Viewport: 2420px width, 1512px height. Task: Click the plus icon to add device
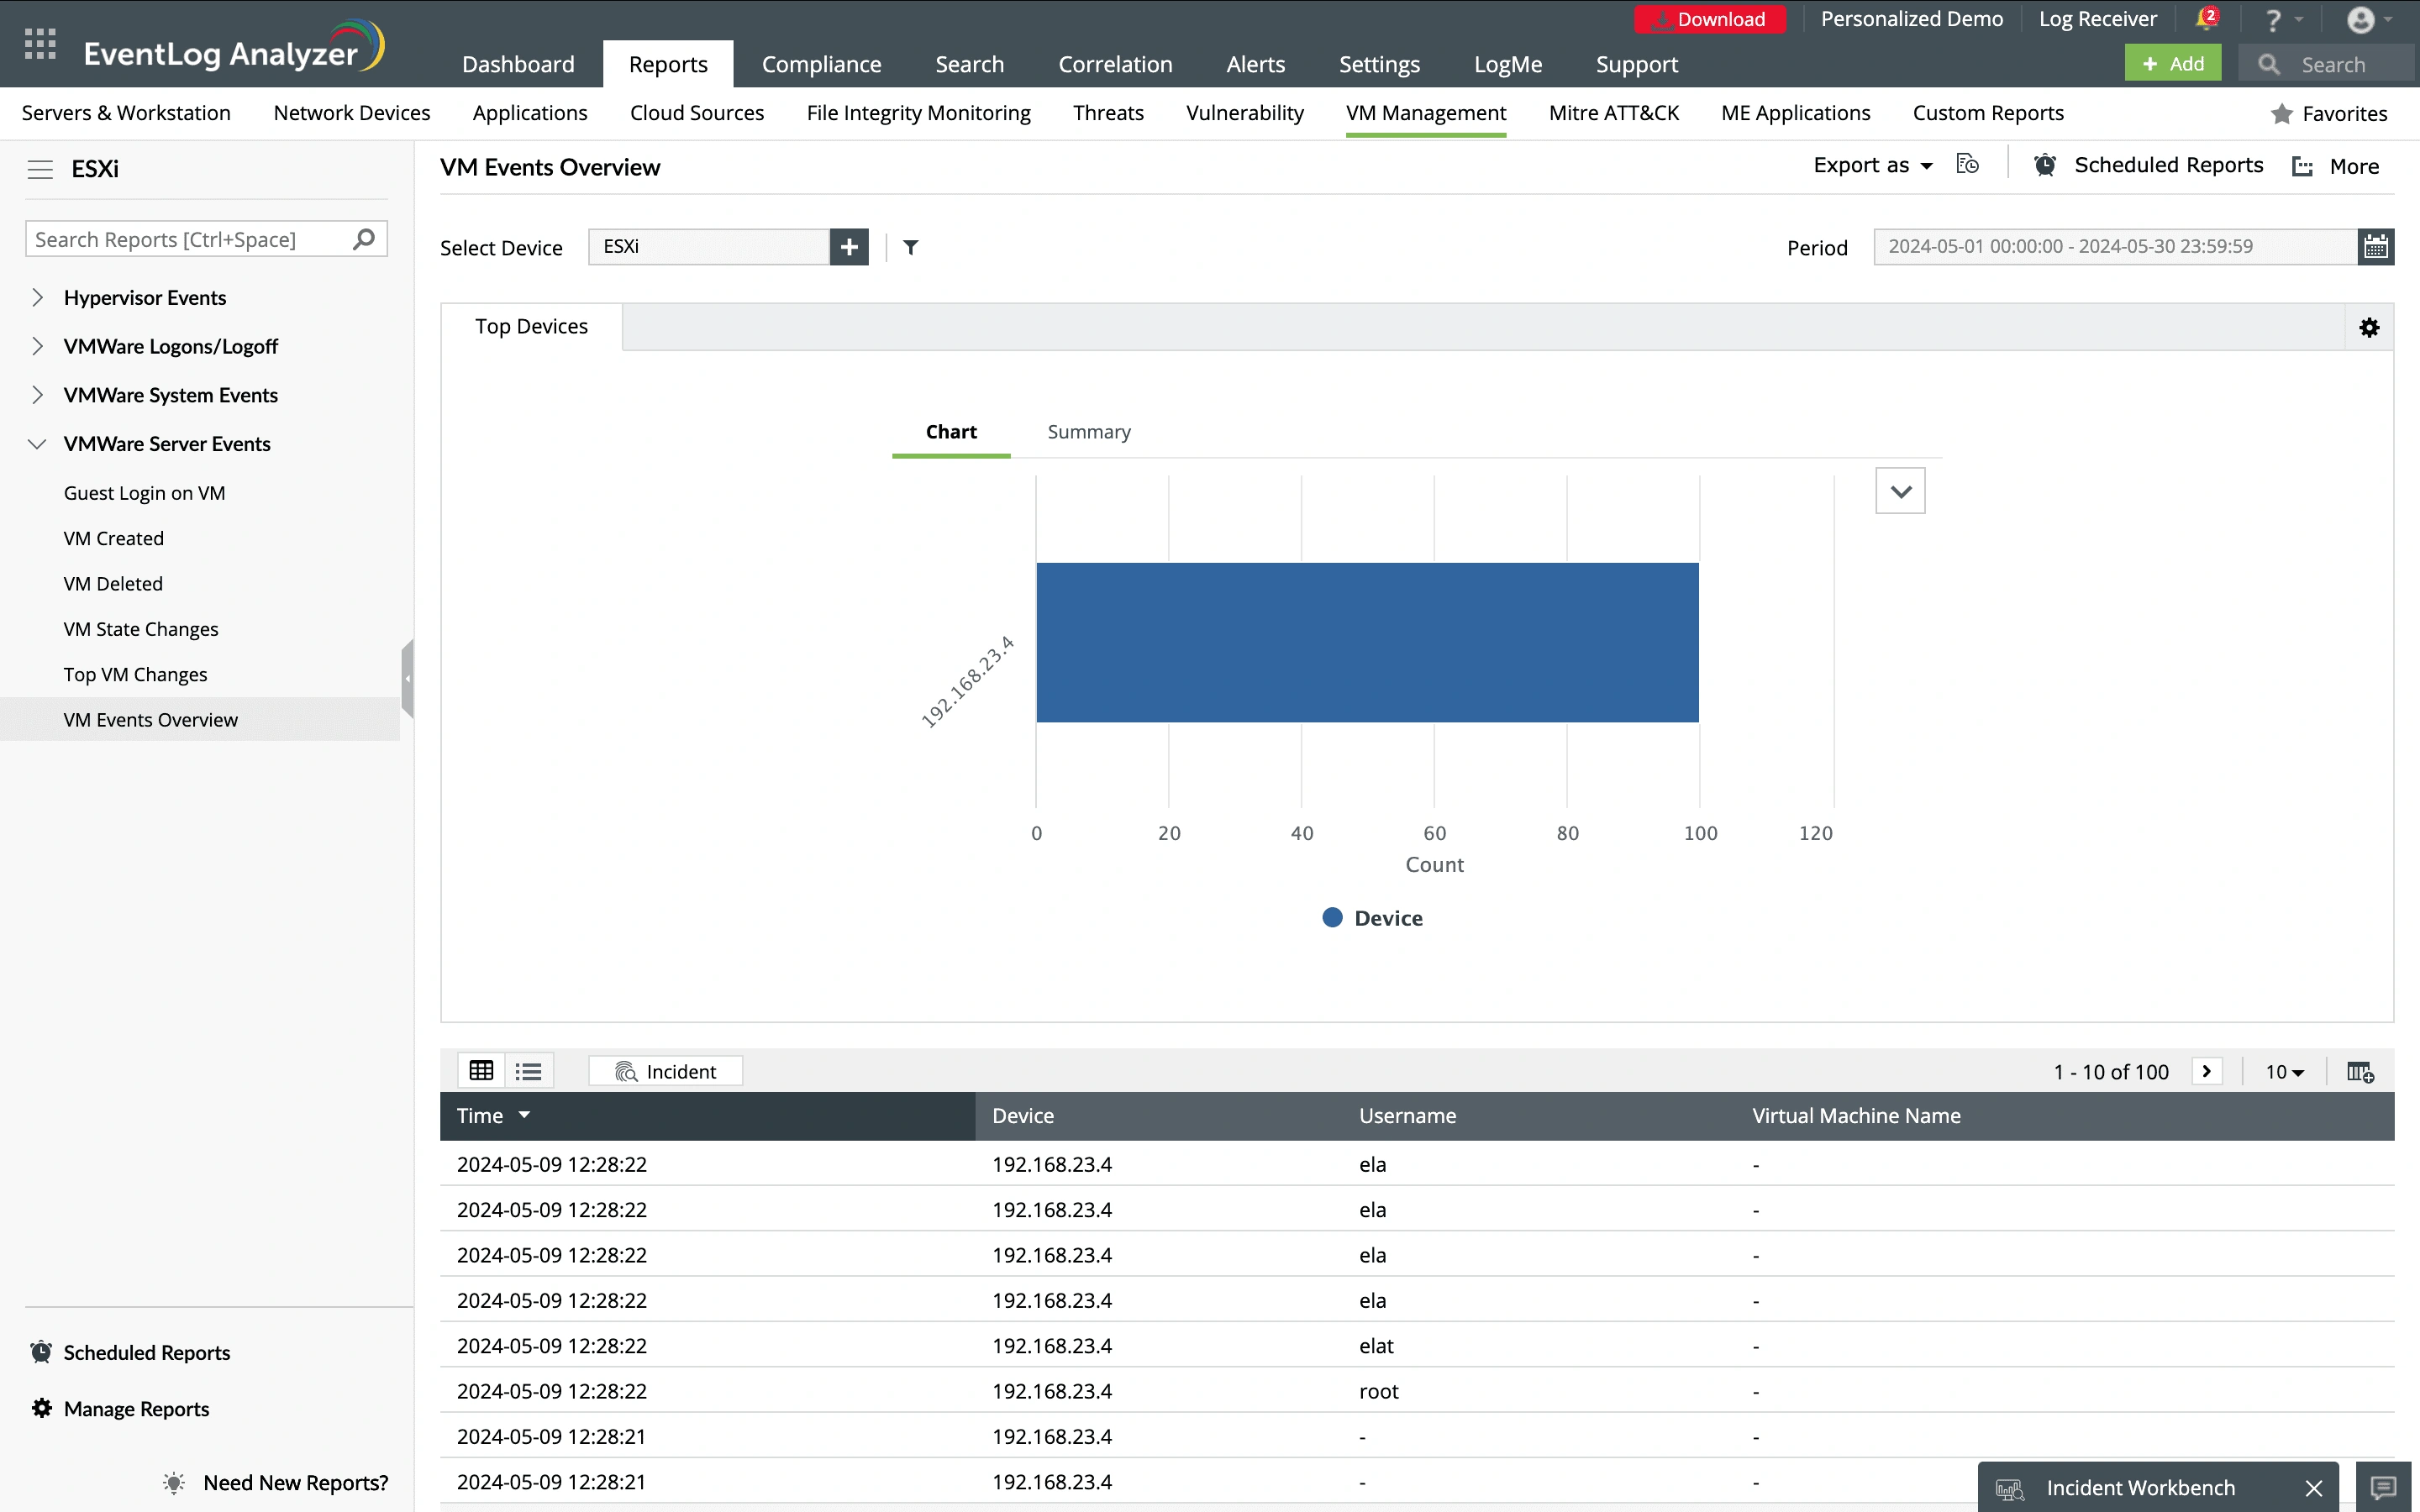[x=849, y=247]
